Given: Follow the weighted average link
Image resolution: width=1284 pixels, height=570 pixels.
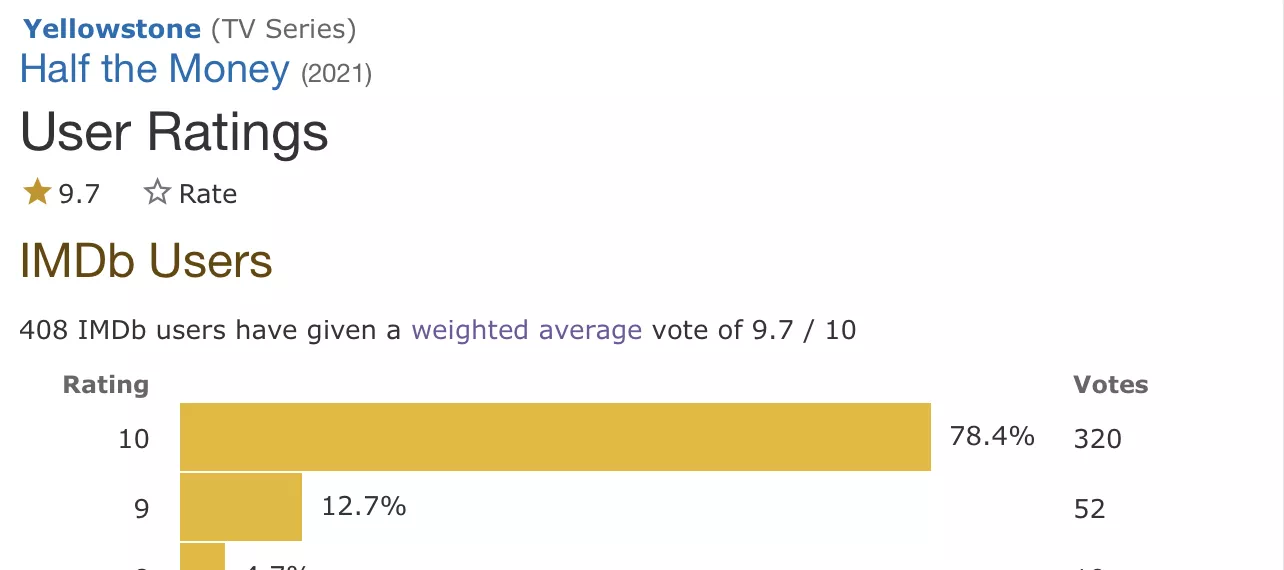Looking at the screenshot, I should [x=527, y=330].
